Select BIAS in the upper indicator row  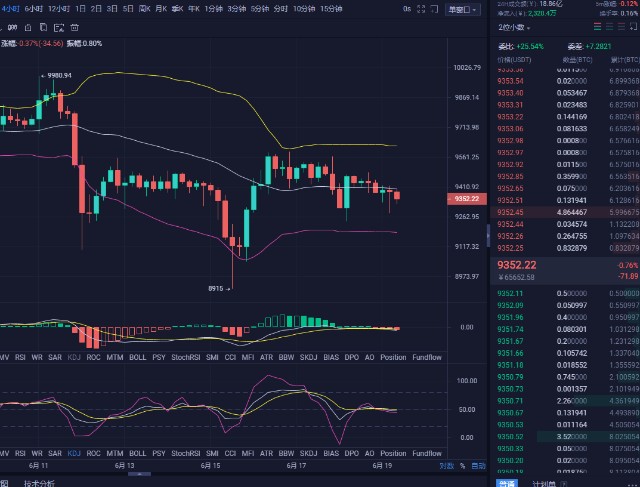[331, 357]
